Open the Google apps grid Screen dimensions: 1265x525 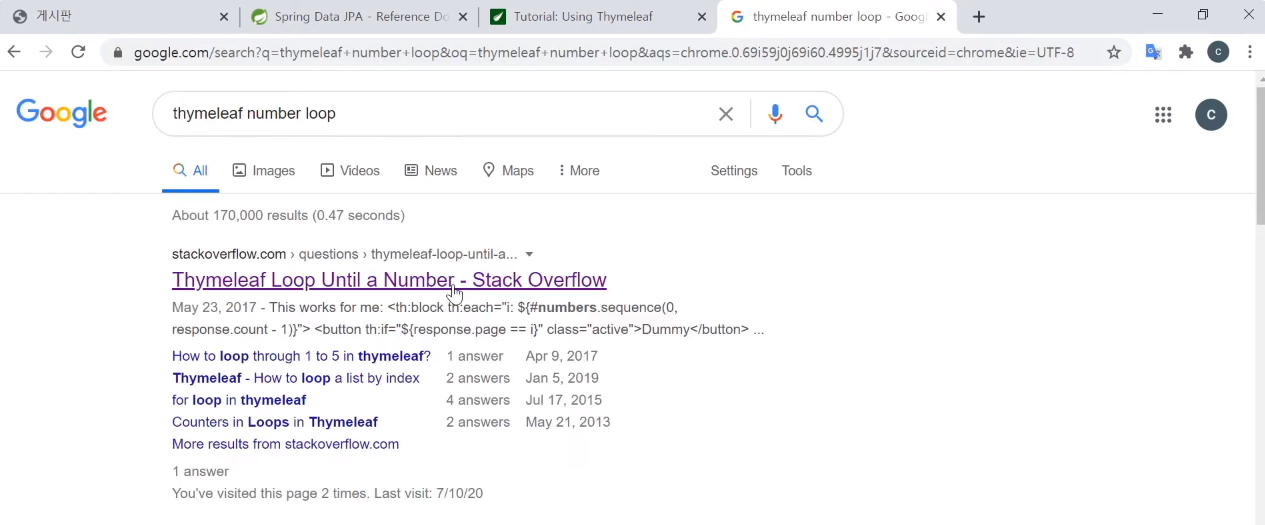tap(1163, 115)
